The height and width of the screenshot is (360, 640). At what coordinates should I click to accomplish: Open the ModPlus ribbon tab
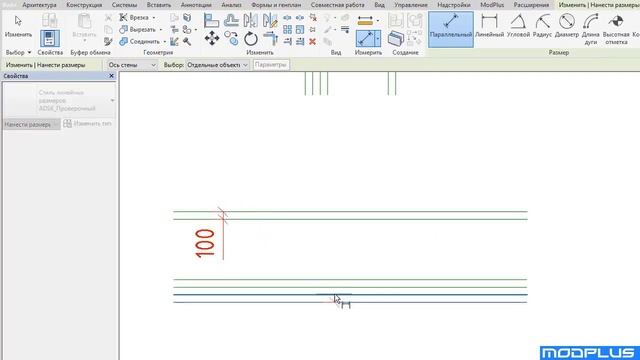pyautogui.click(x=492, y=5)
